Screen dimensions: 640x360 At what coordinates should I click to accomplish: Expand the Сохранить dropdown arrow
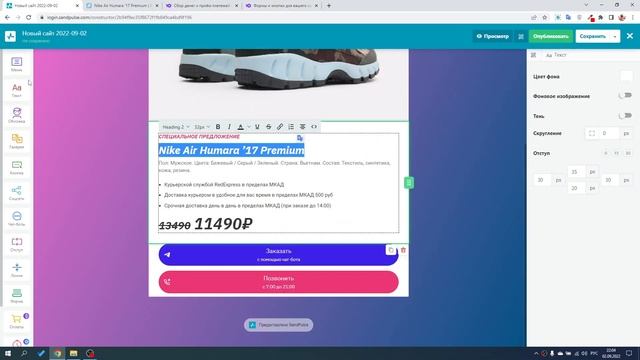615,36
